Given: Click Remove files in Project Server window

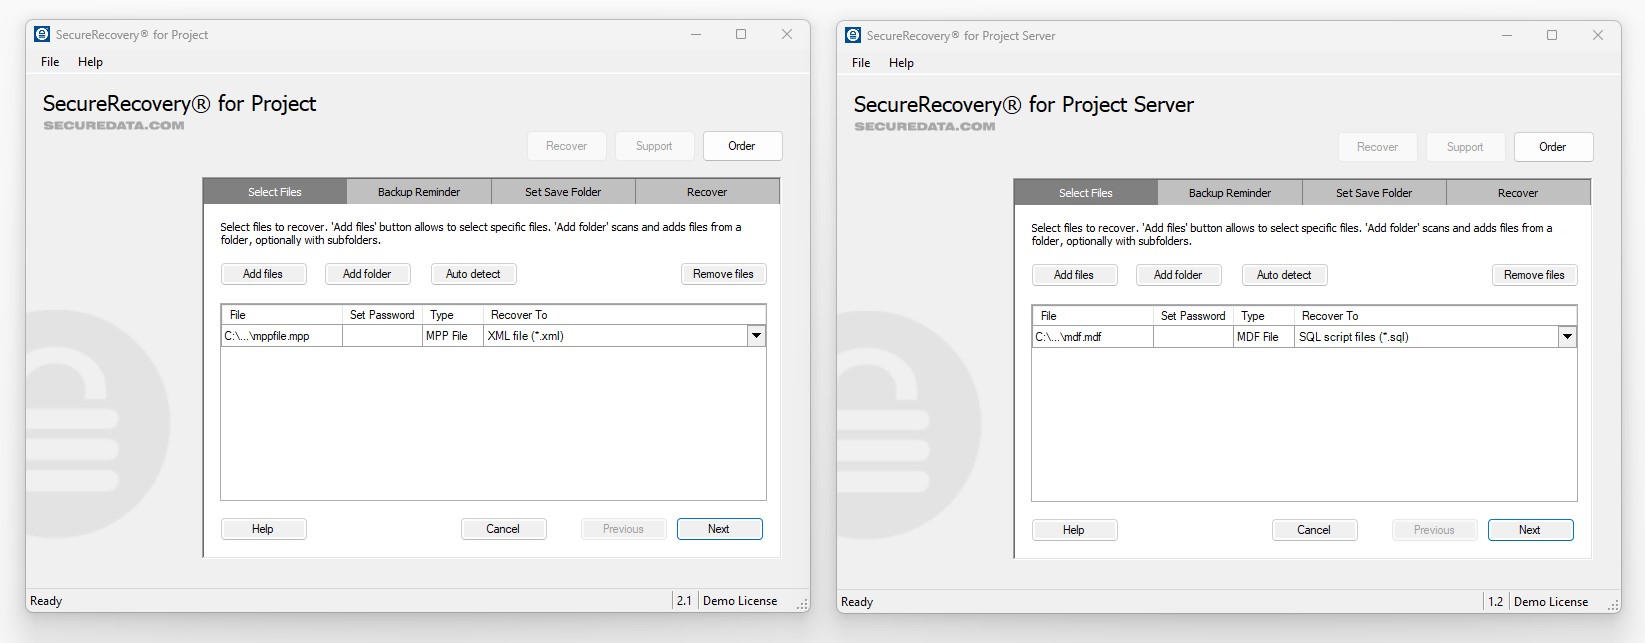Looking at the screenshot, I should [x=1534, y=275].
